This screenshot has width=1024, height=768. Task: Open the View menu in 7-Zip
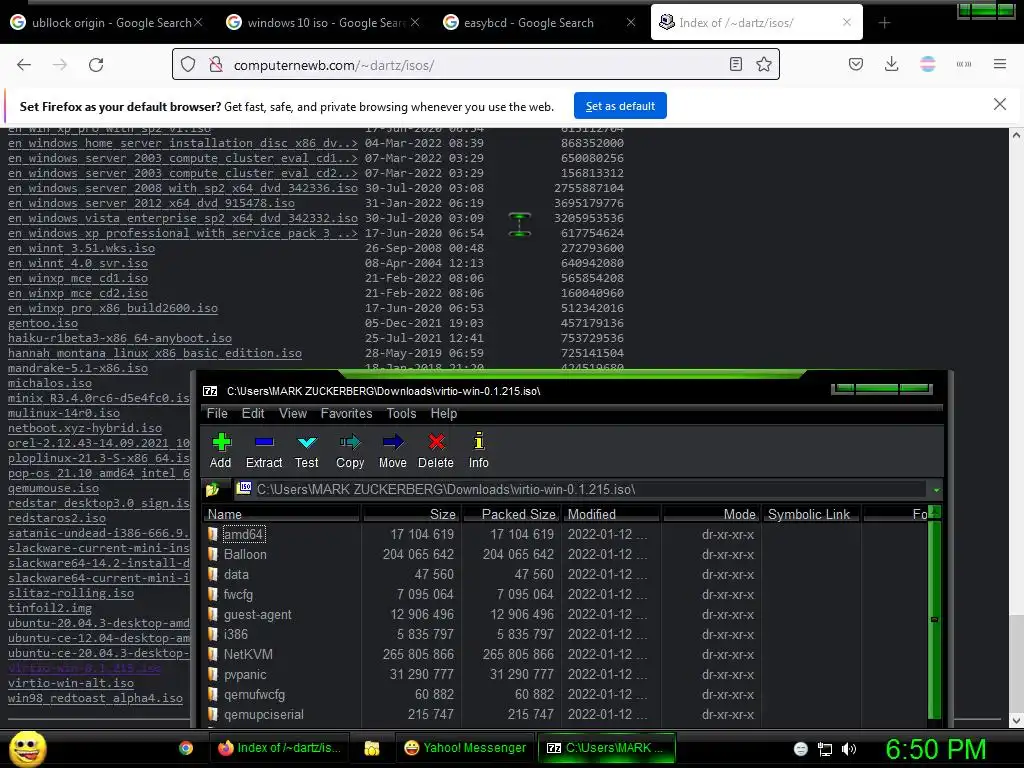[293, 413]
